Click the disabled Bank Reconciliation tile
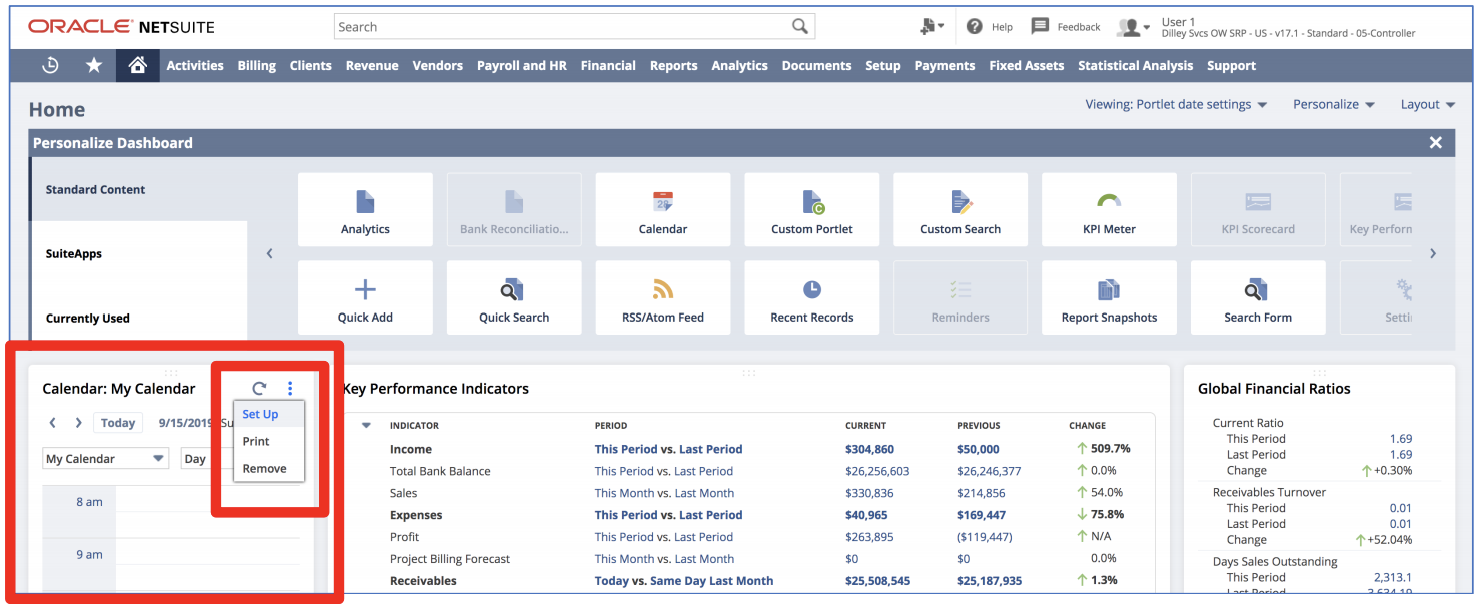This screenshot has width=1482, height=604. click(514, 210)
